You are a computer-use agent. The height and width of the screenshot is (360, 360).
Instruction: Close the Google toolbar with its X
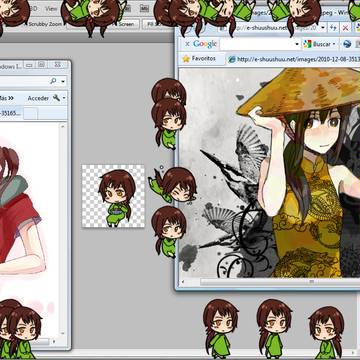tap(187, 44)
